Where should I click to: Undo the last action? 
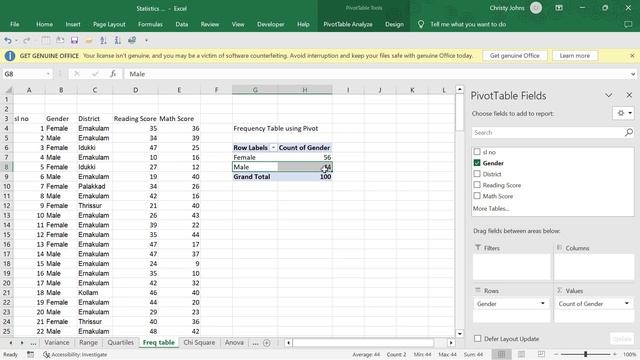(x=8, y=40)
